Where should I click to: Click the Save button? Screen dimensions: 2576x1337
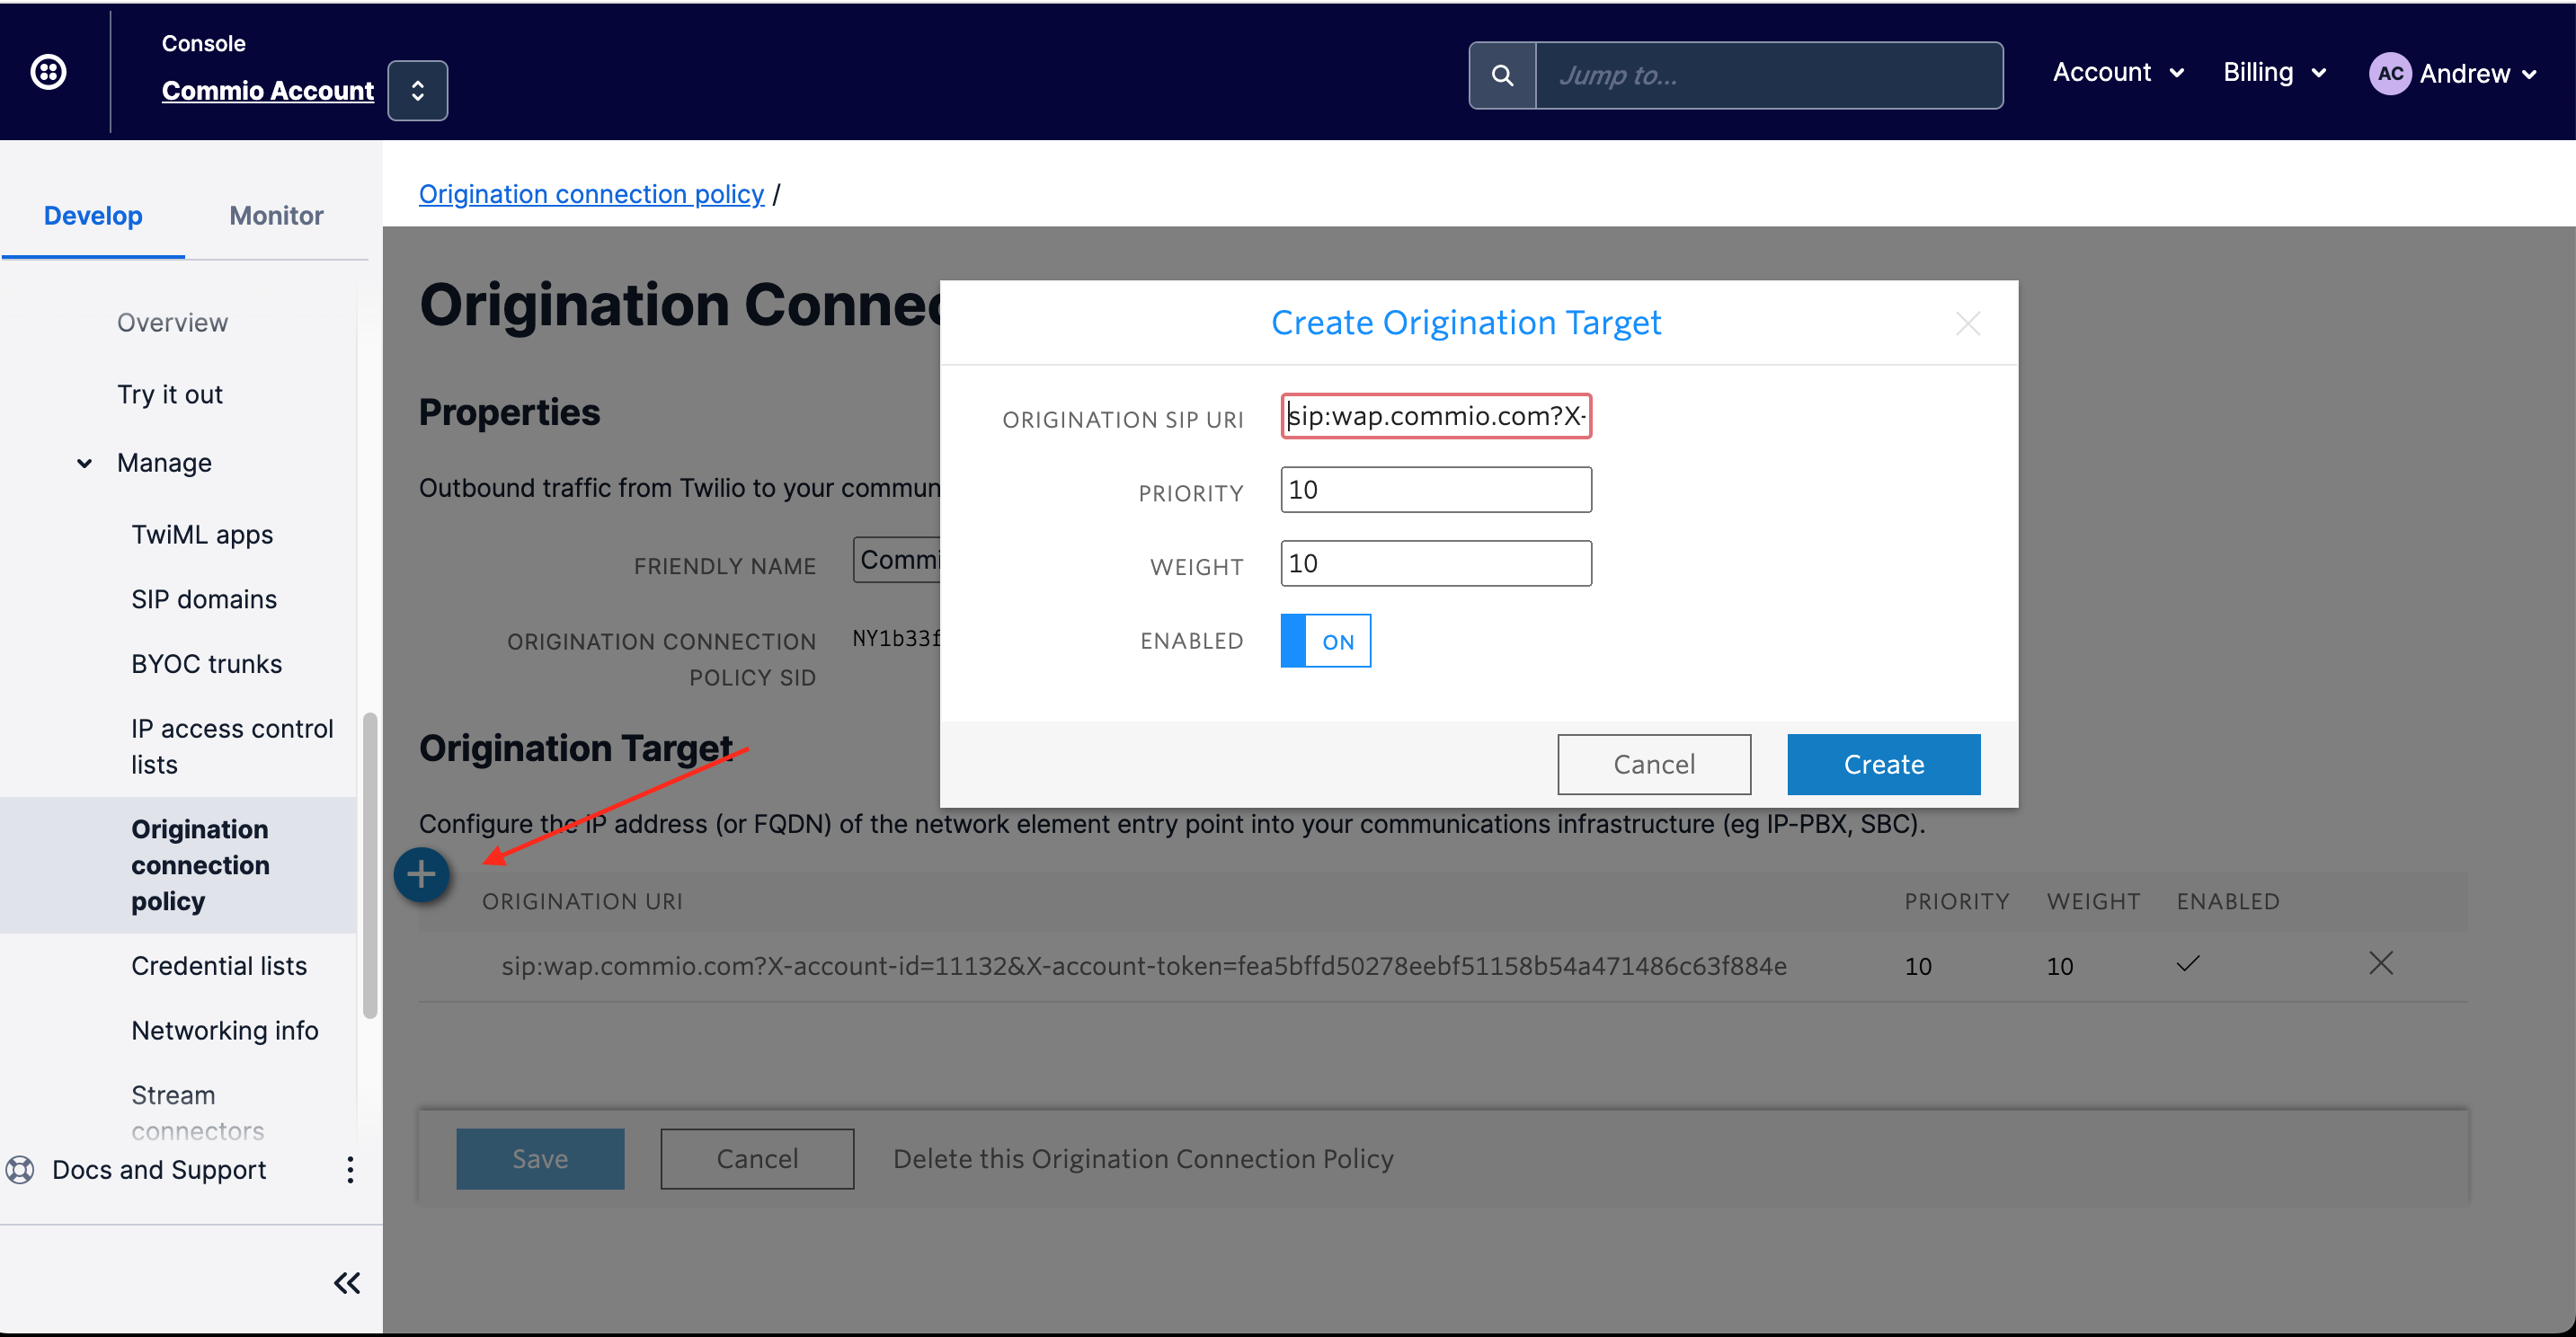[540, 1158]
